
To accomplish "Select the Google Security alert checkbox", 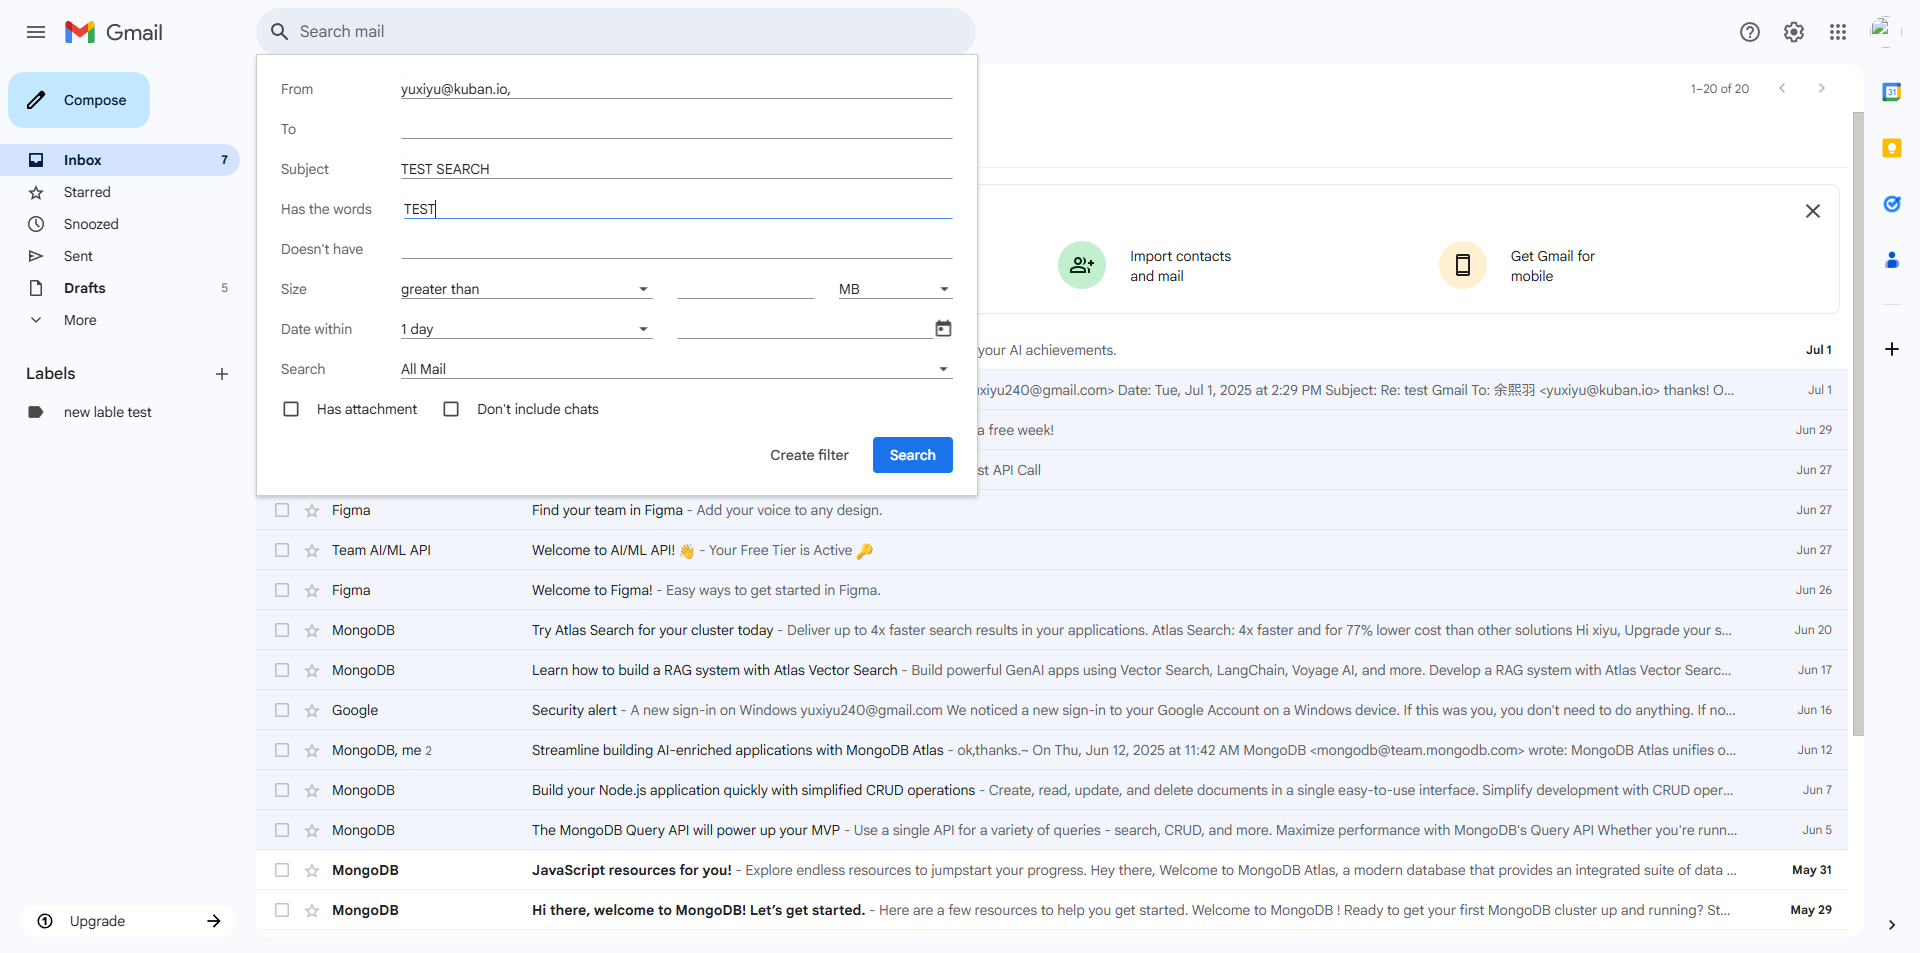I will coord(282,710).
